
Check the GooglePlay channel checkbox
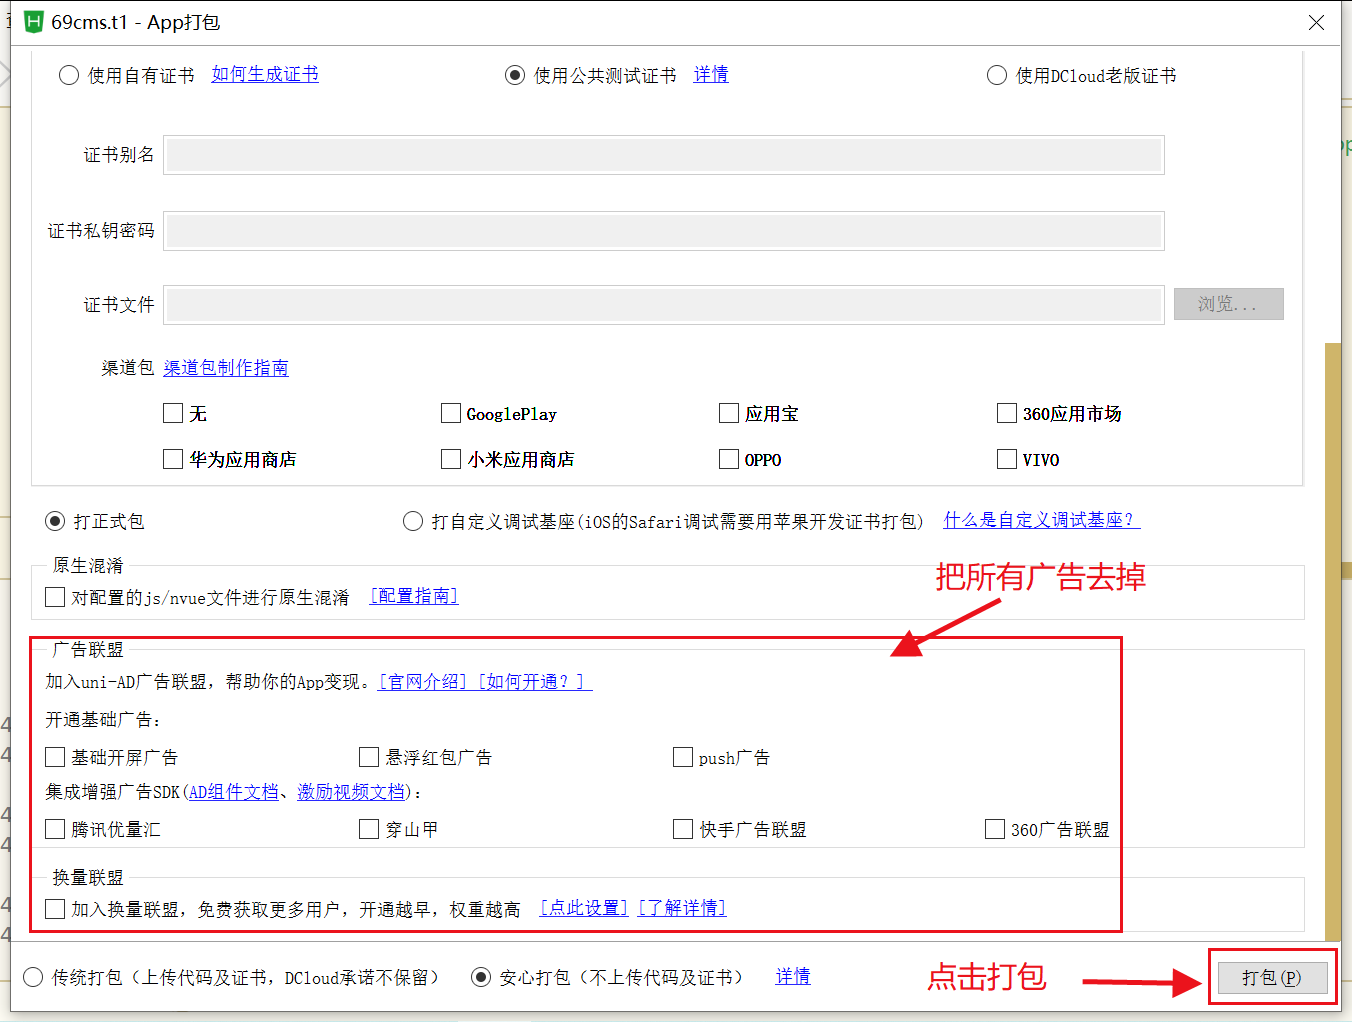451,413
